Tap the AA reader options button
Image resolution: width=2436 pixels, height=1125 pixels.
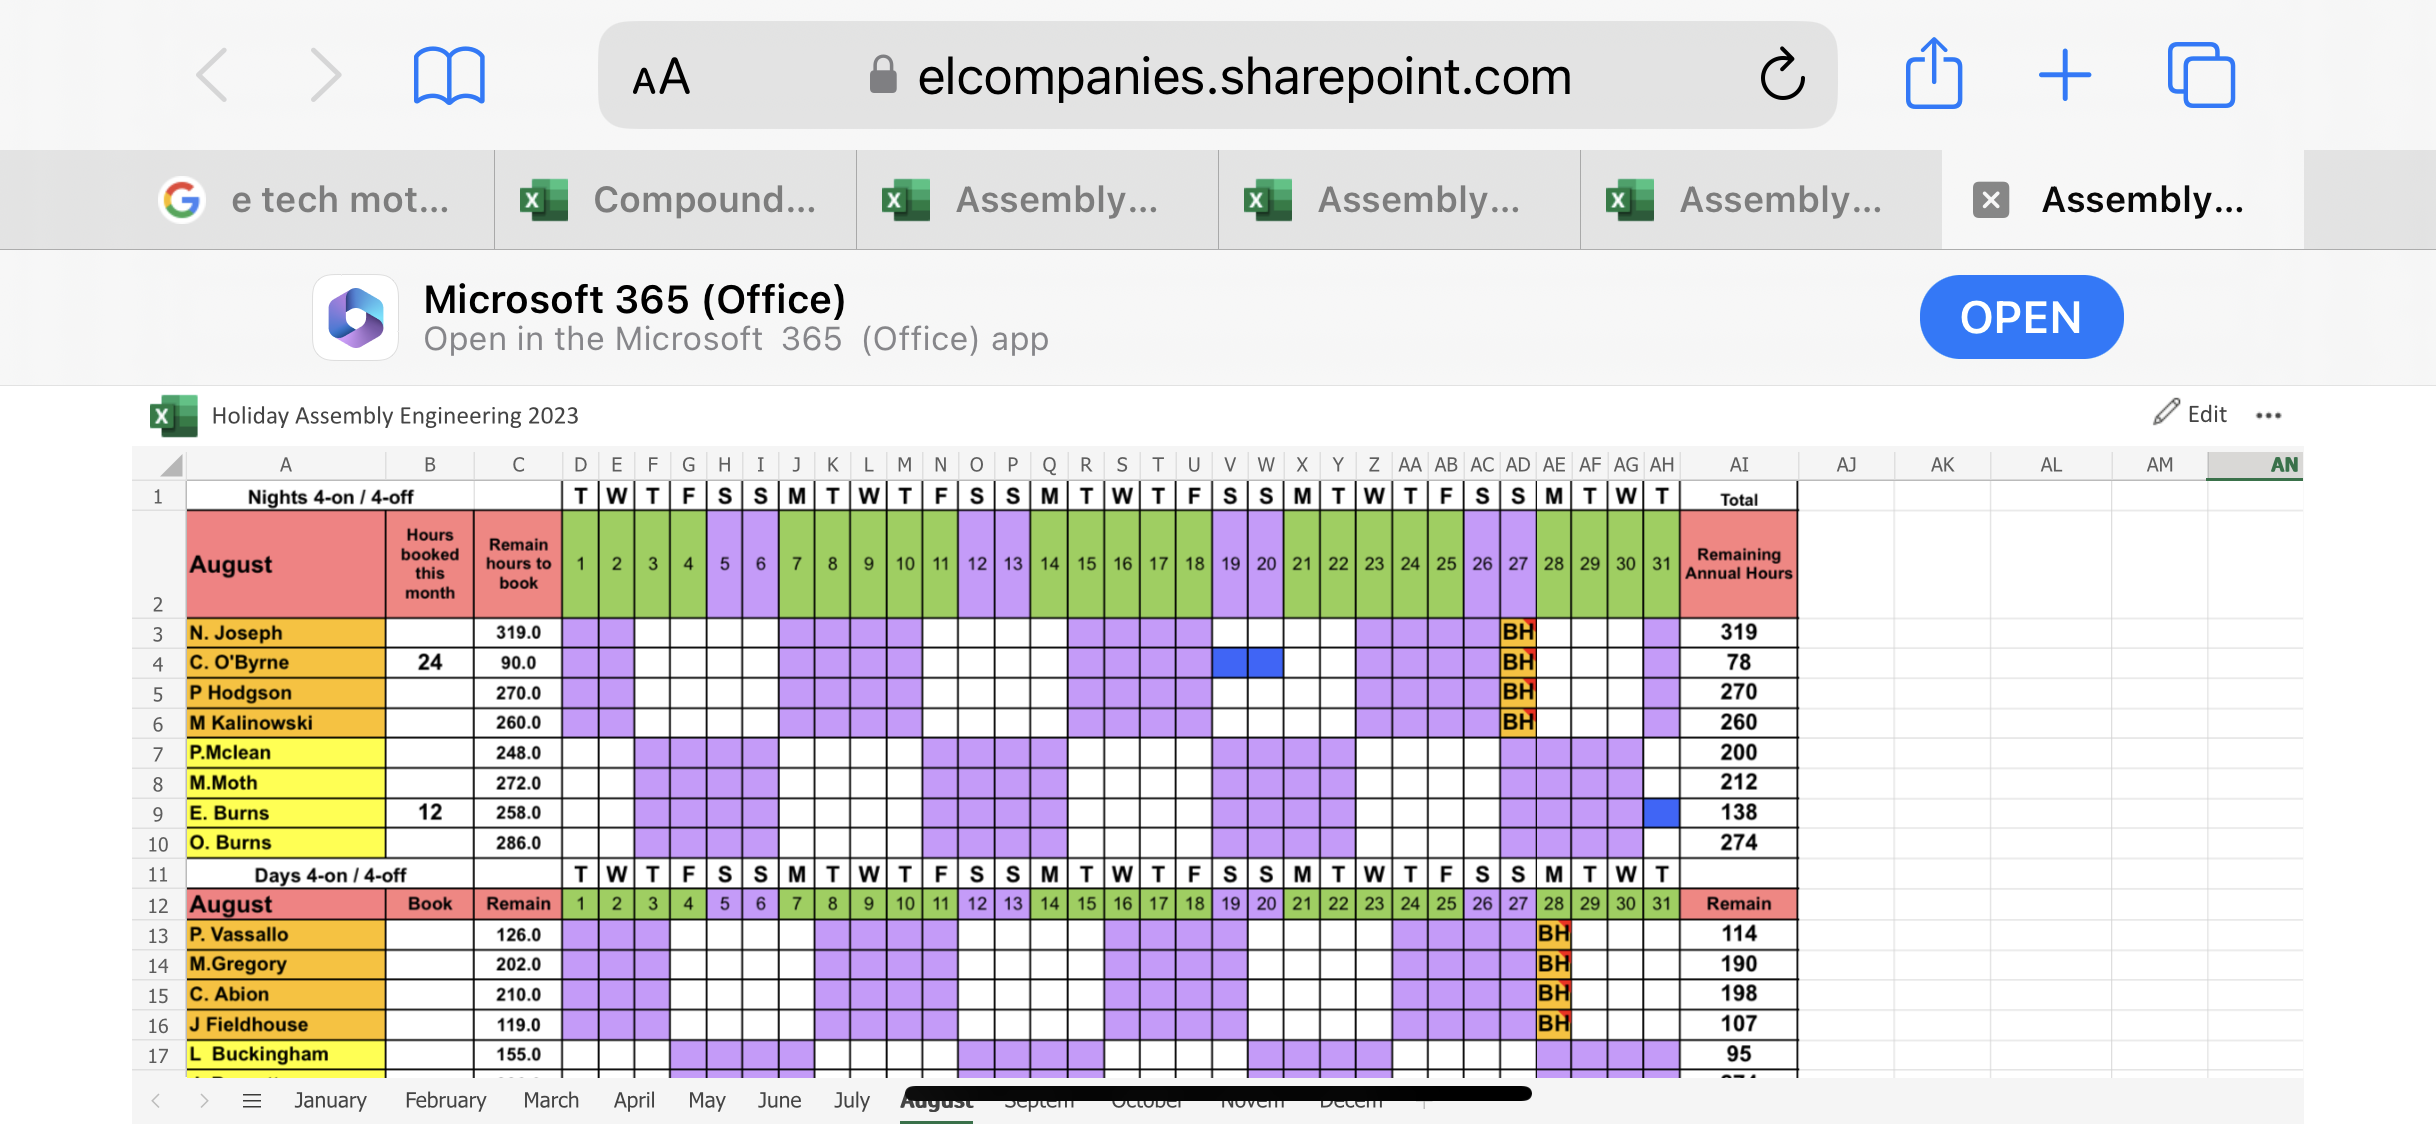pyautogui.click(x=661, y=77)
